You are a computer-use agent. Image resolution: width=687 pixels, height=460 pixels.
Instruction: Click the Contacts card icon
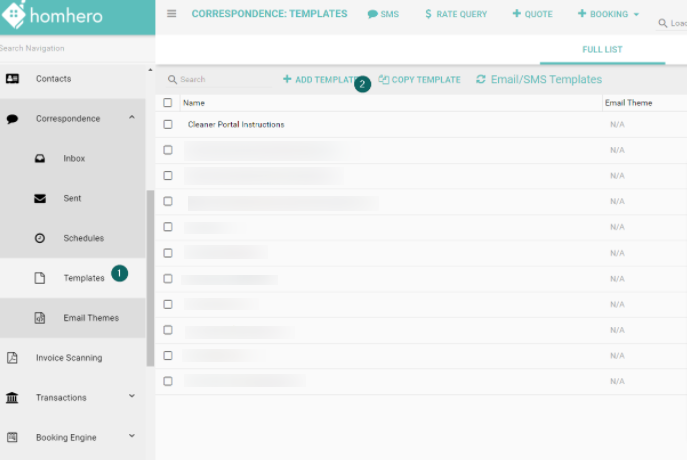pos(13,78)
